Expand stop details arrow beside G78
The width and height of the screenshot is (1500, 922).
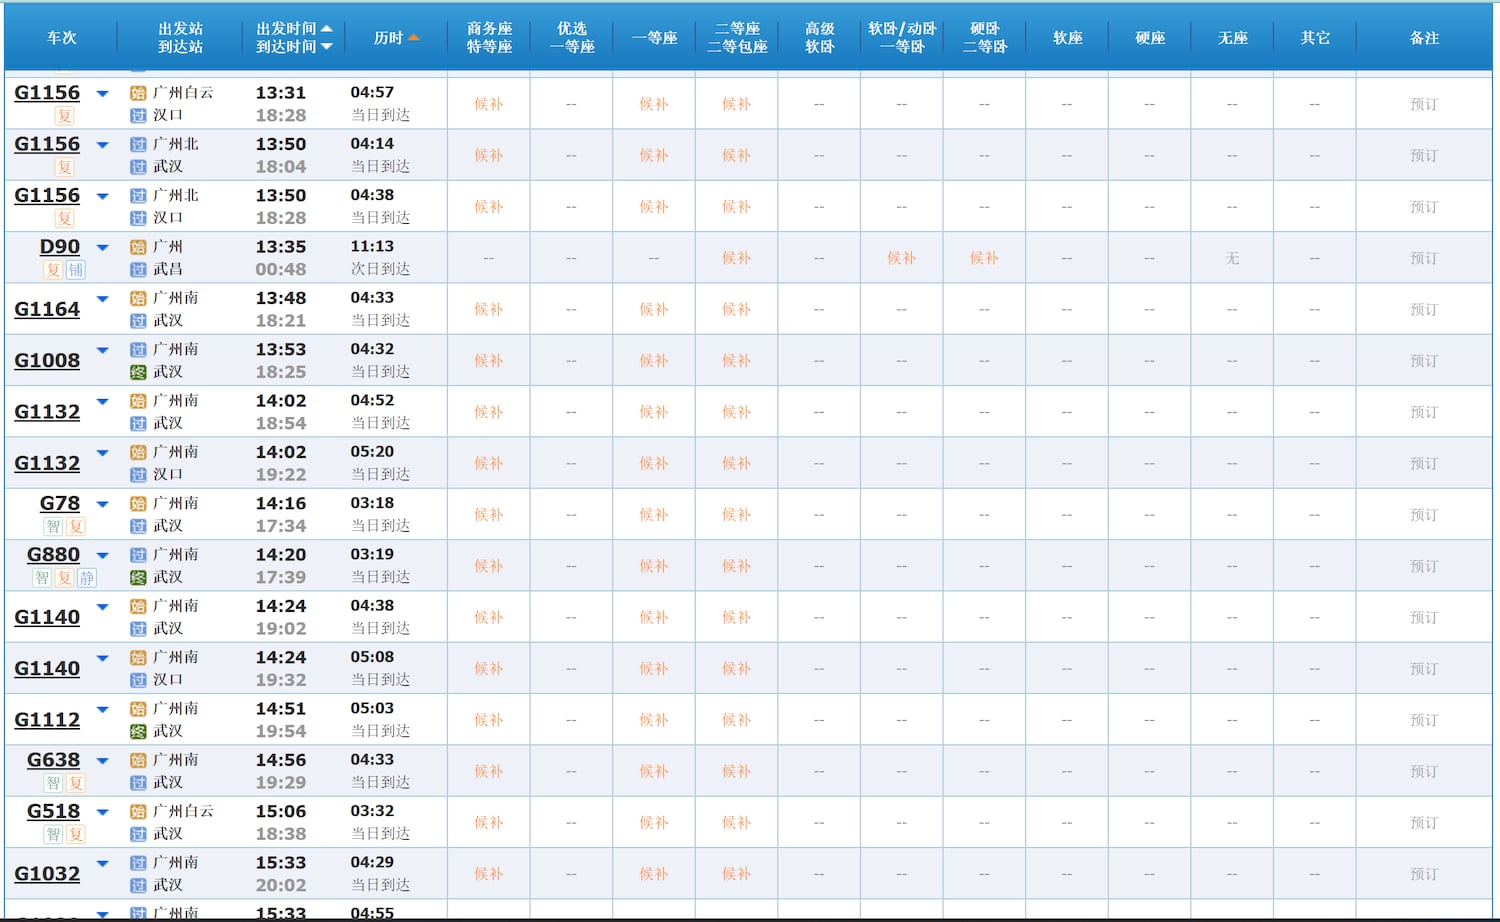point(102,503)
